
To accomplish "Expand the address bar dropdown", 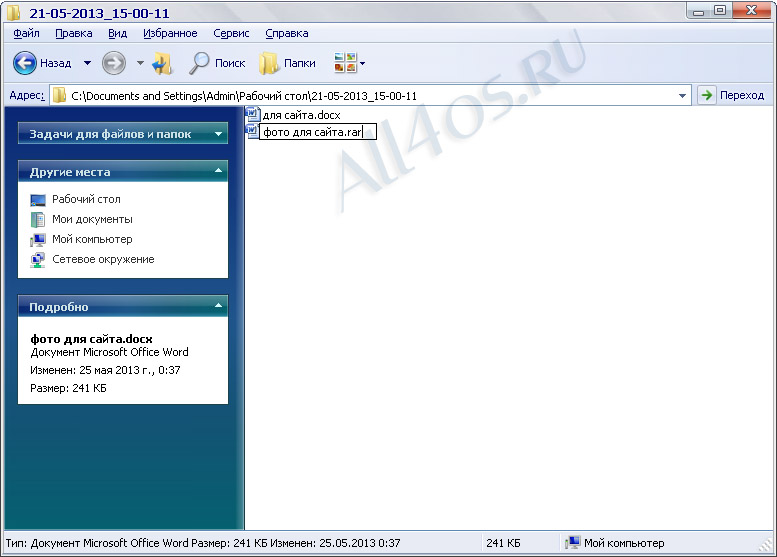I will click(682, 96).
